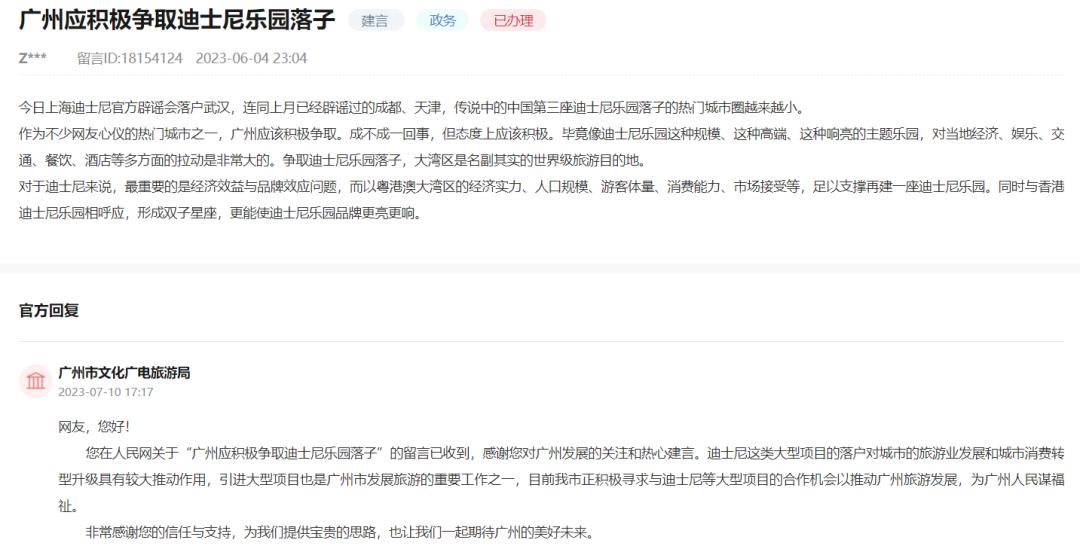Select the 政务 tag

[442, 21]
